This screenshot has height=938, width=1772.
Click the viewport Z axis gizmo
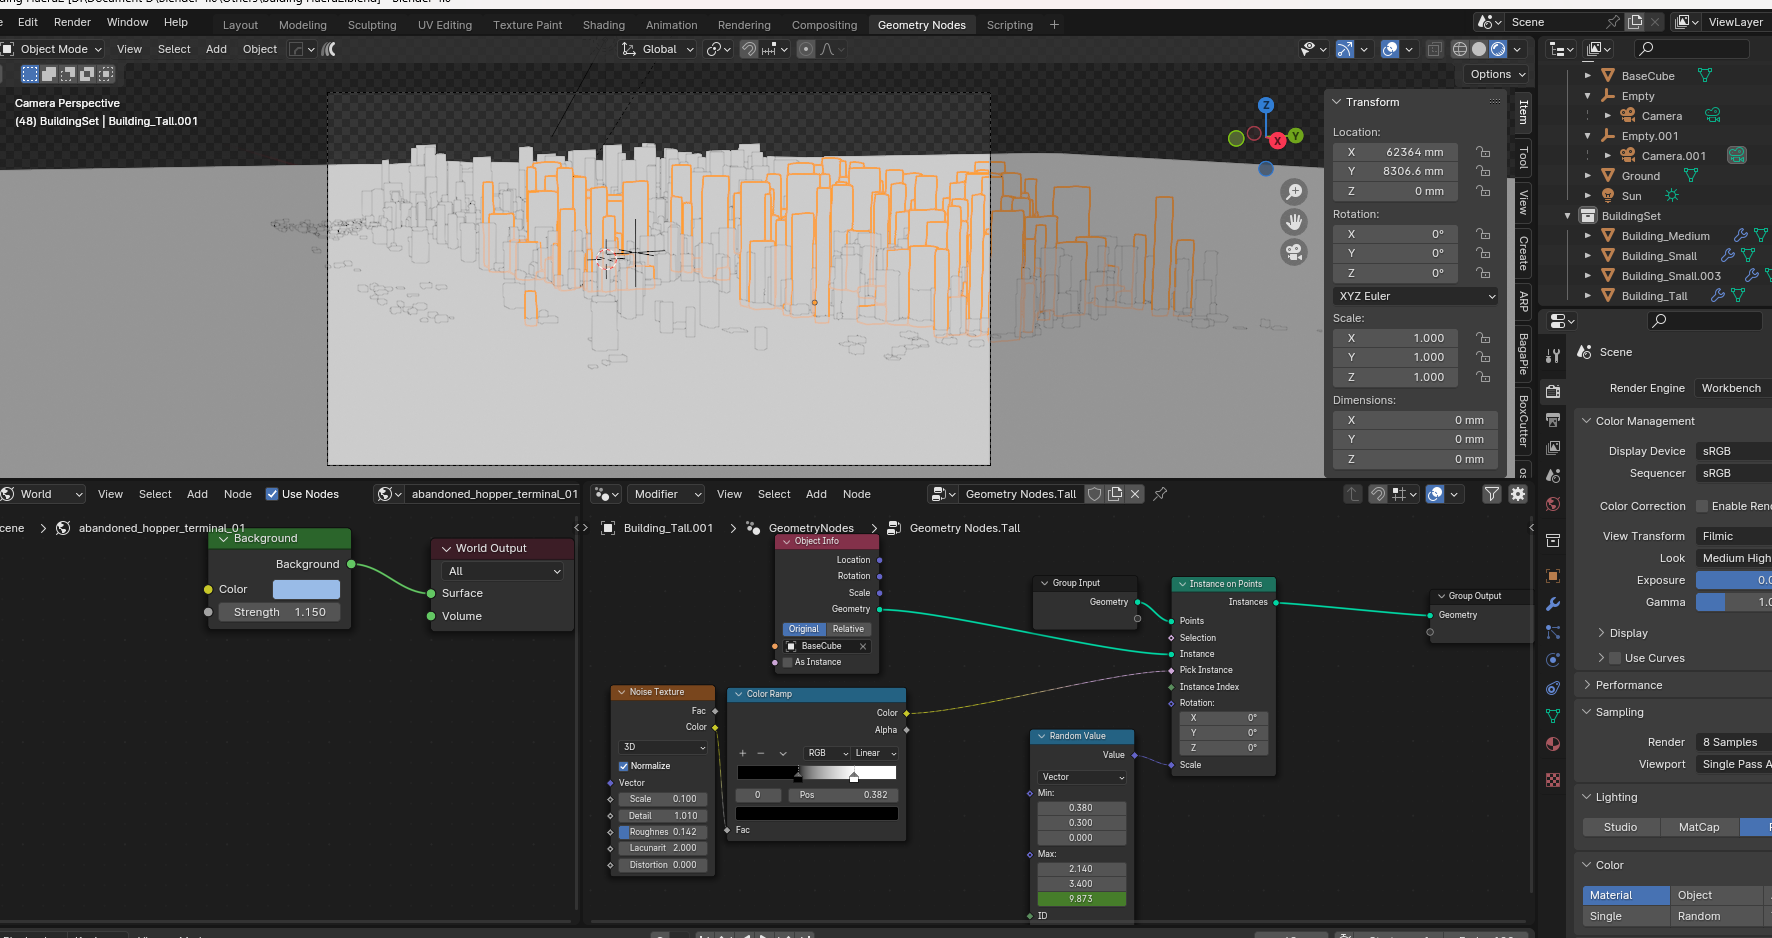pyautogui.click(x=1266, y=105)
